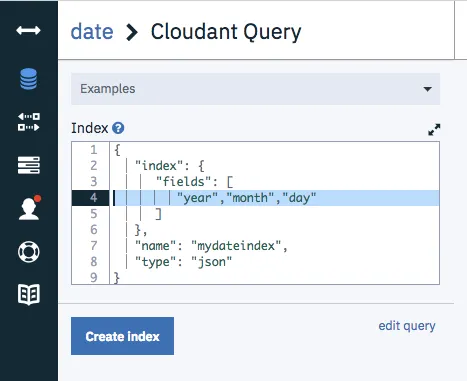The width and height of the screenshot is (467, 381).
Task: Open the Examples dropdown
Action: (x=255, y=89)
